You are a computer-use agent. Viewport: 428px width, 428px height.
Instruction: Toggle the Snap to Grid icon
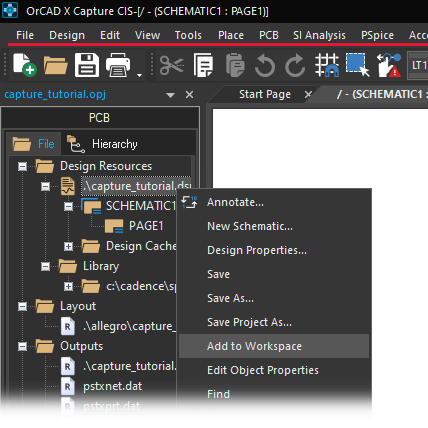pos(327,65)
